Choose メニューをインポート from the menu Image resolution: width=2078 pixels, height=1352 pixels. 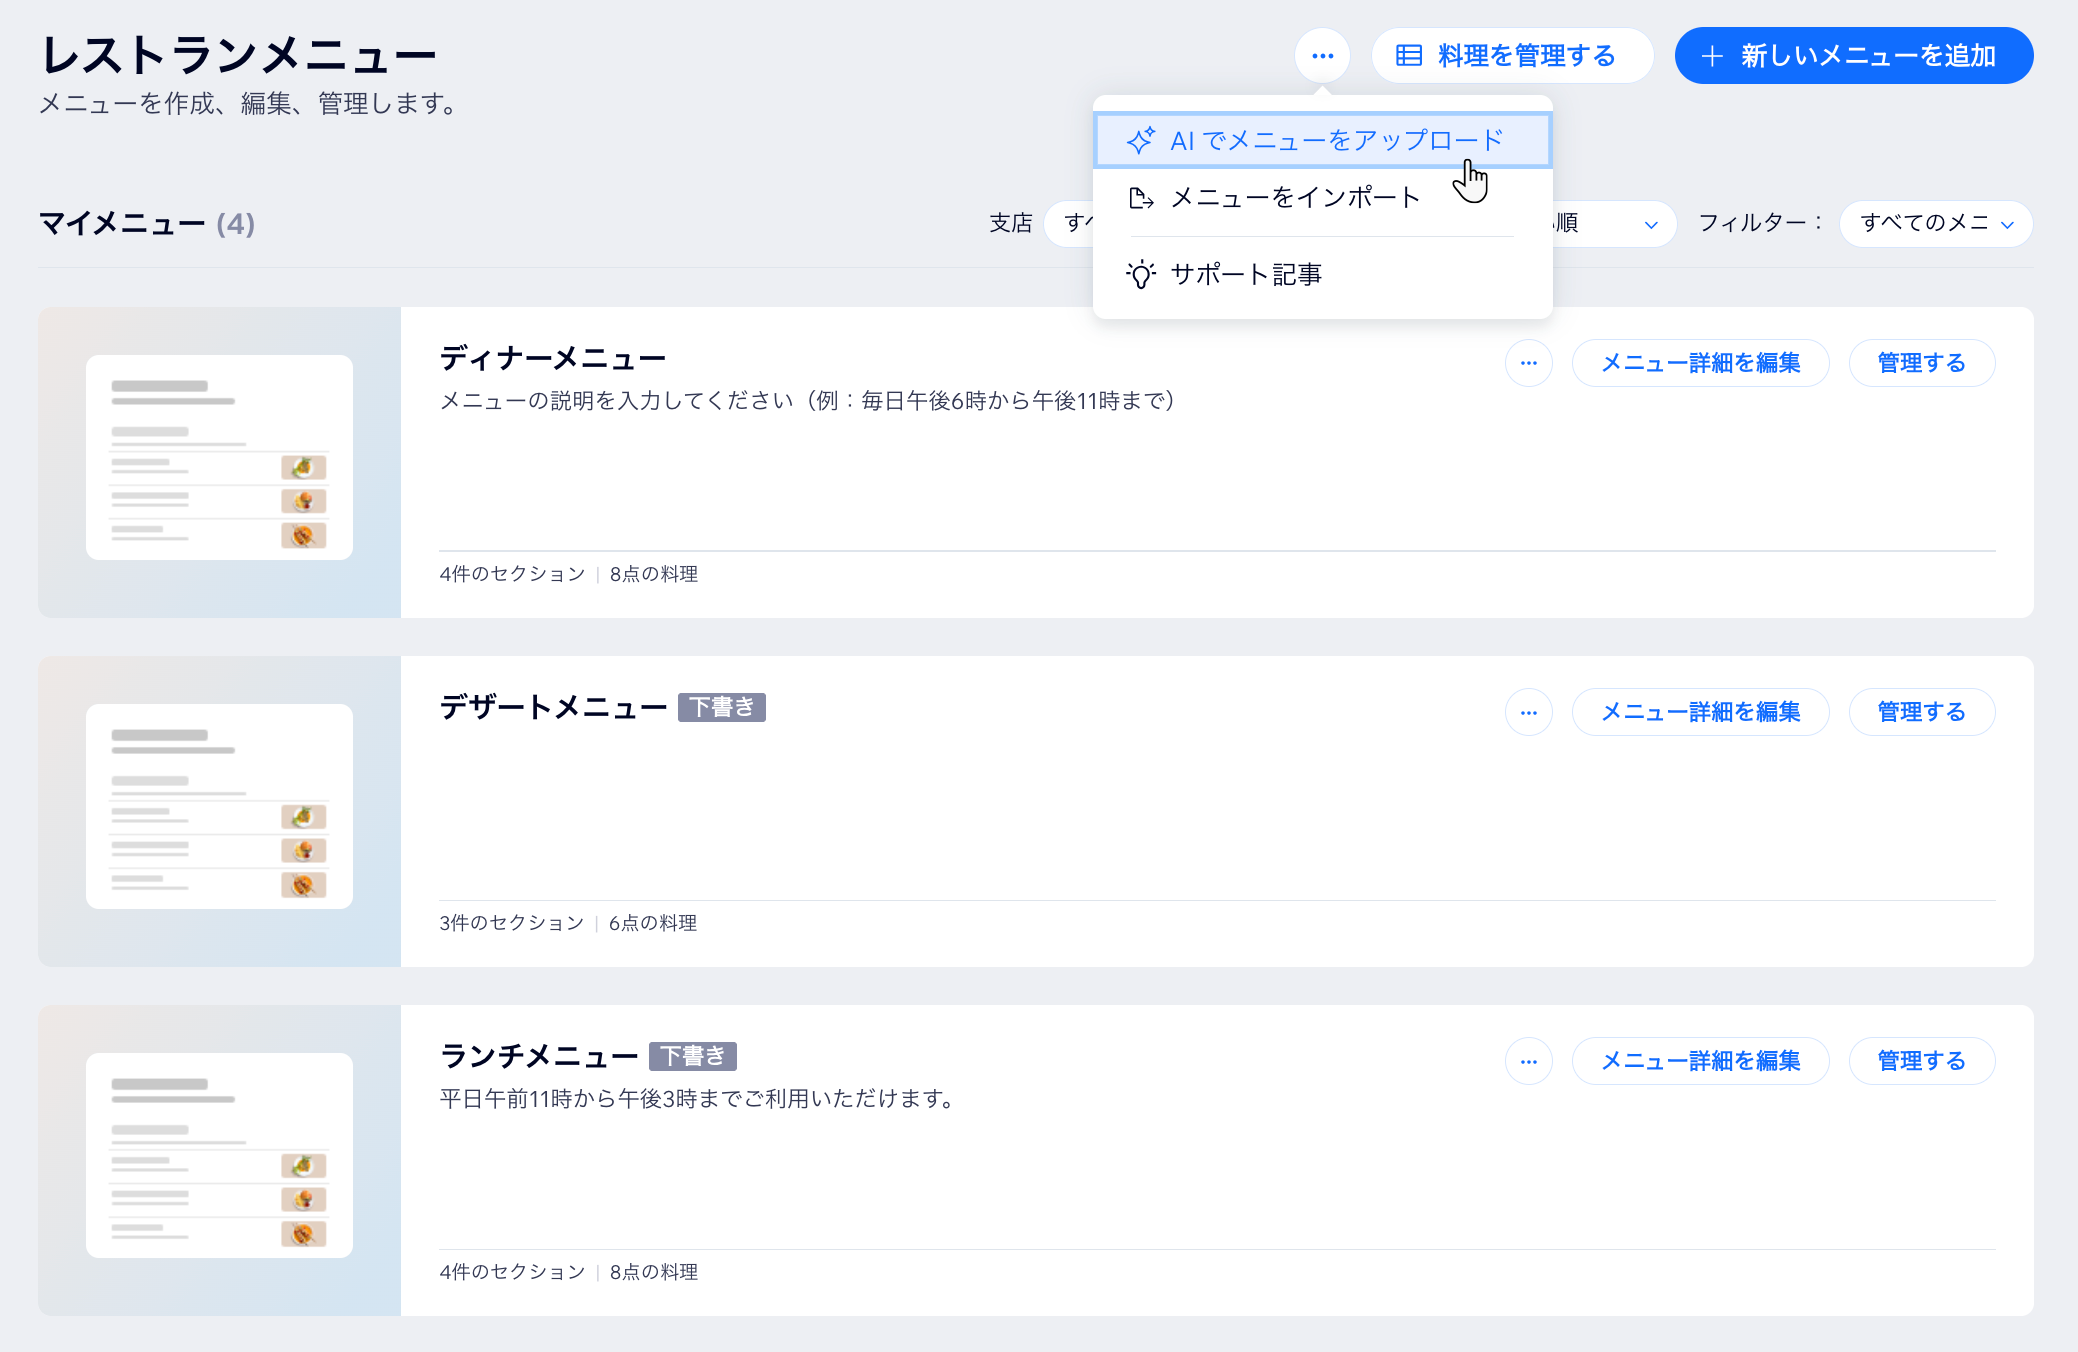[1294, 197]
